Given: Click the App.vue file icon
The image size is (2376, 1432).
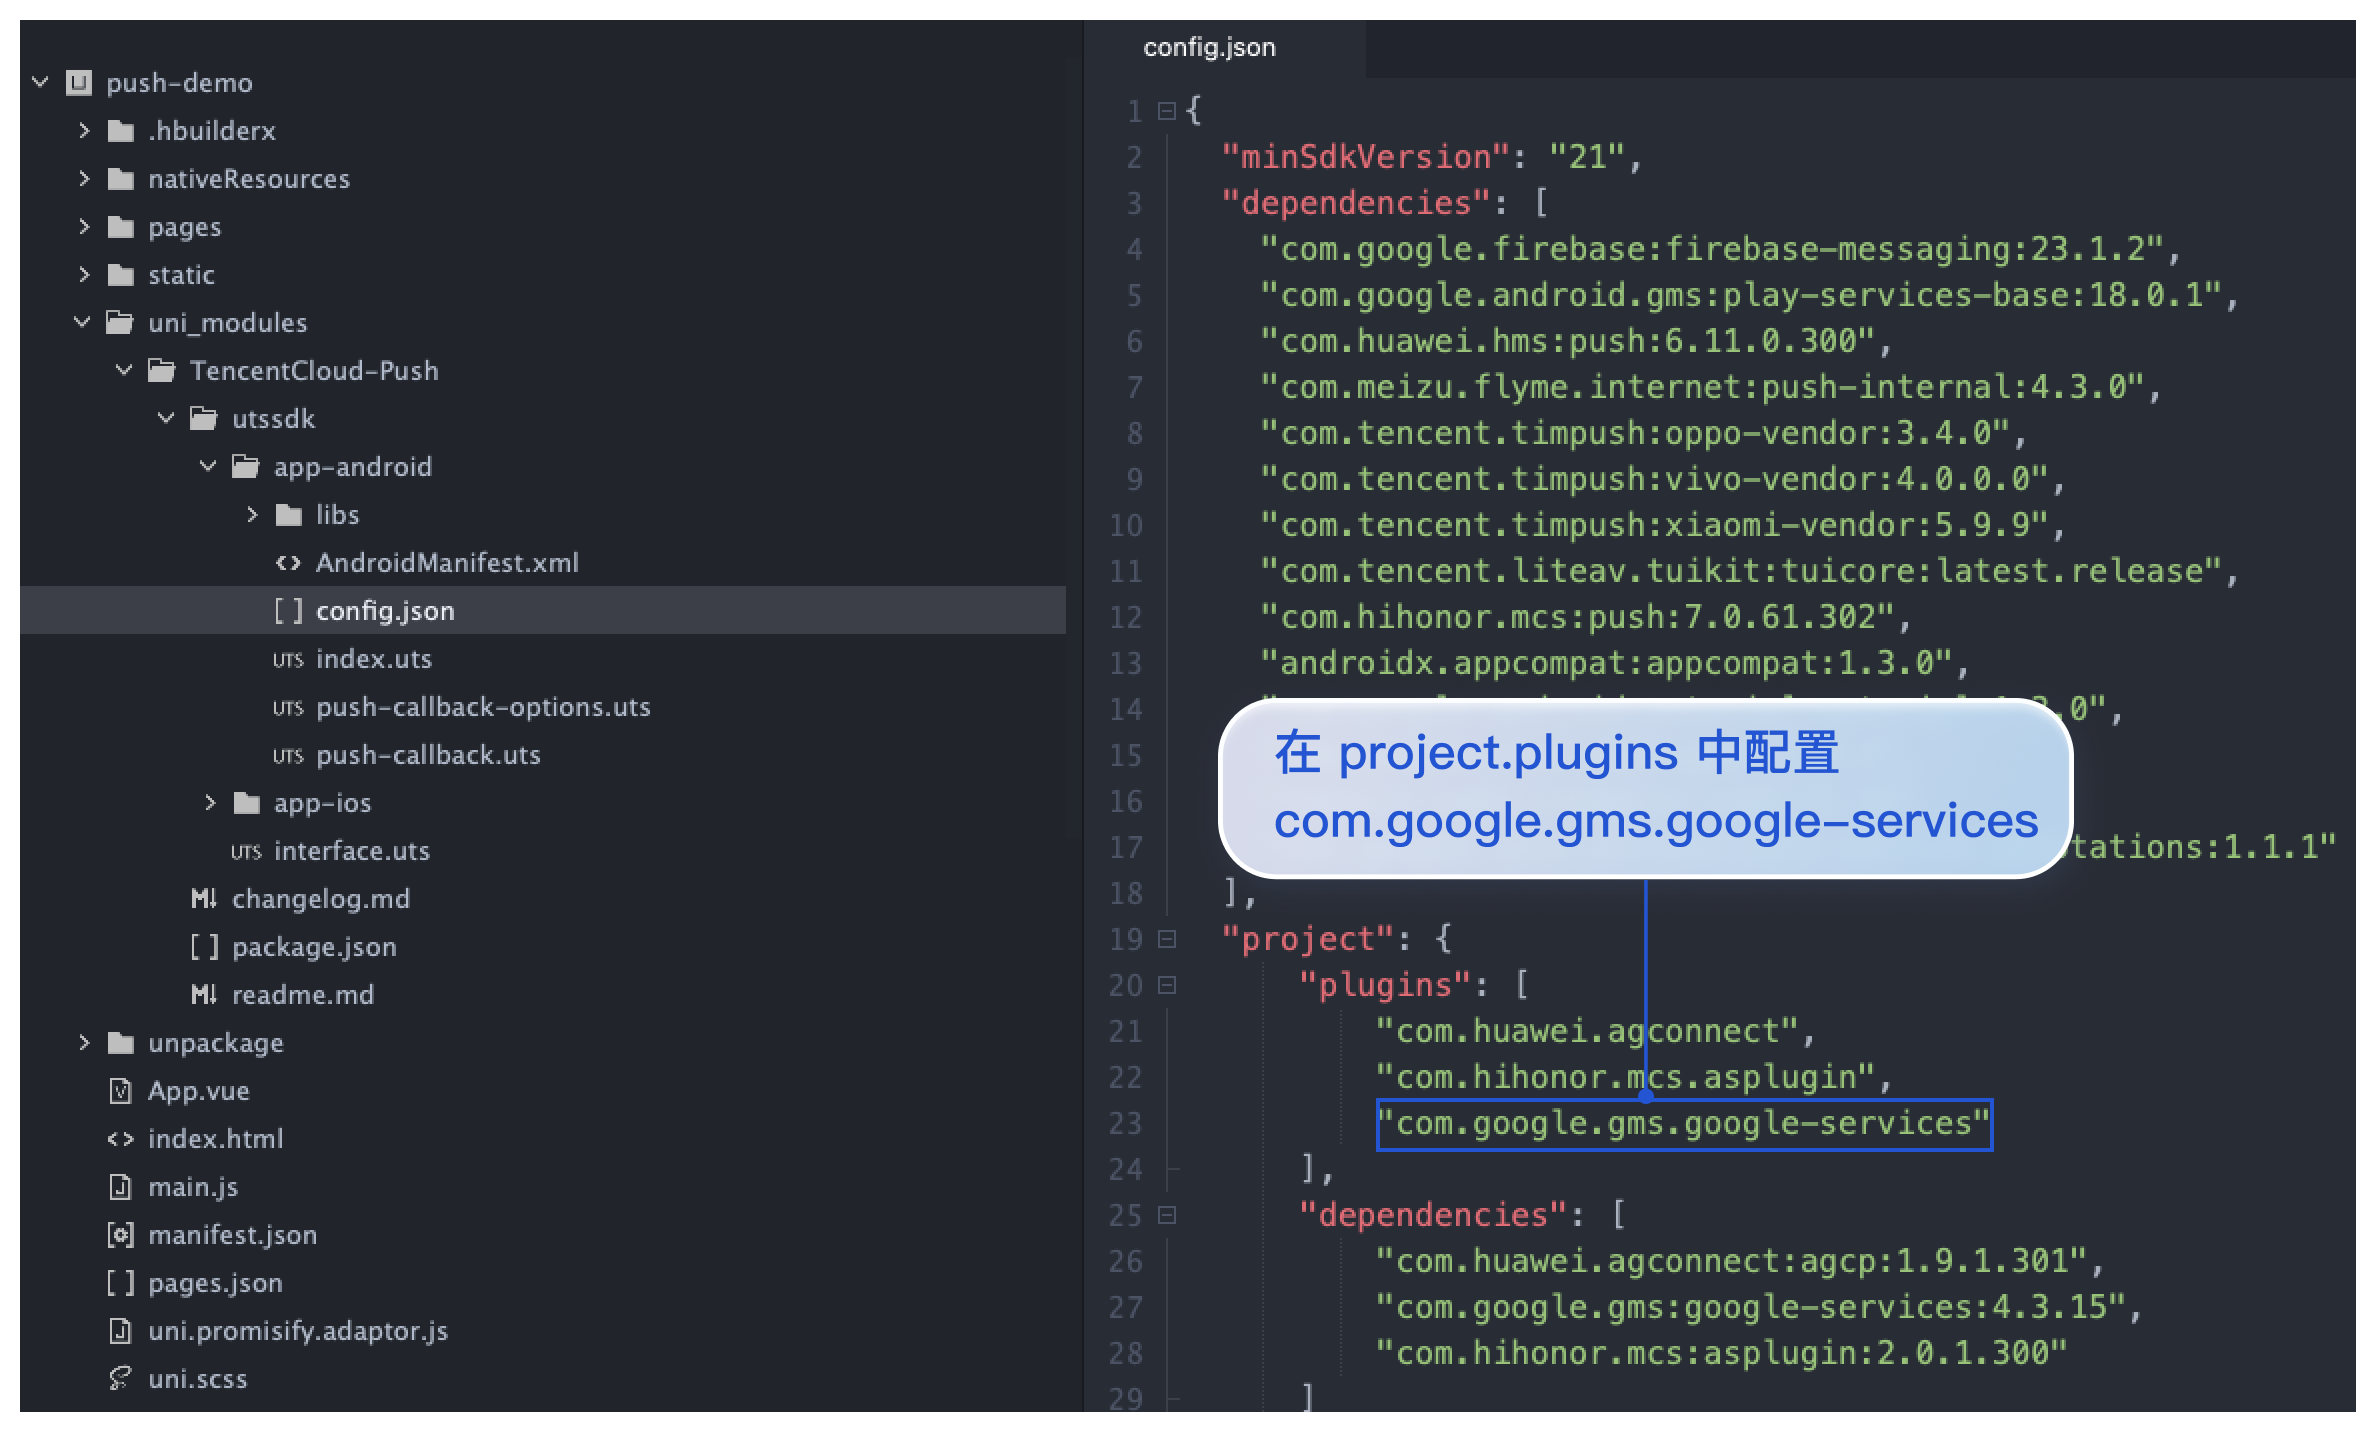Looking at the screenshot, I should coord(120,1091).
